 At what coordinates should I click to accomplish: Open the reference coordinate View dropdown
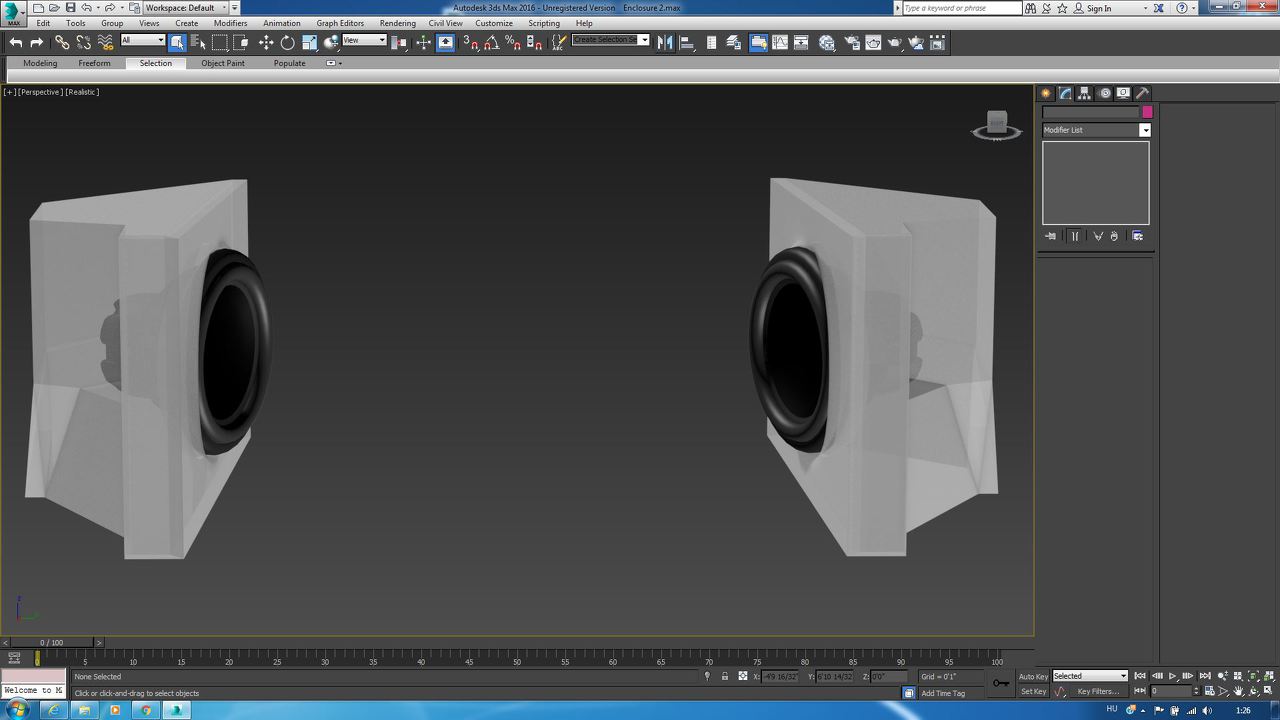coord(364,41)
